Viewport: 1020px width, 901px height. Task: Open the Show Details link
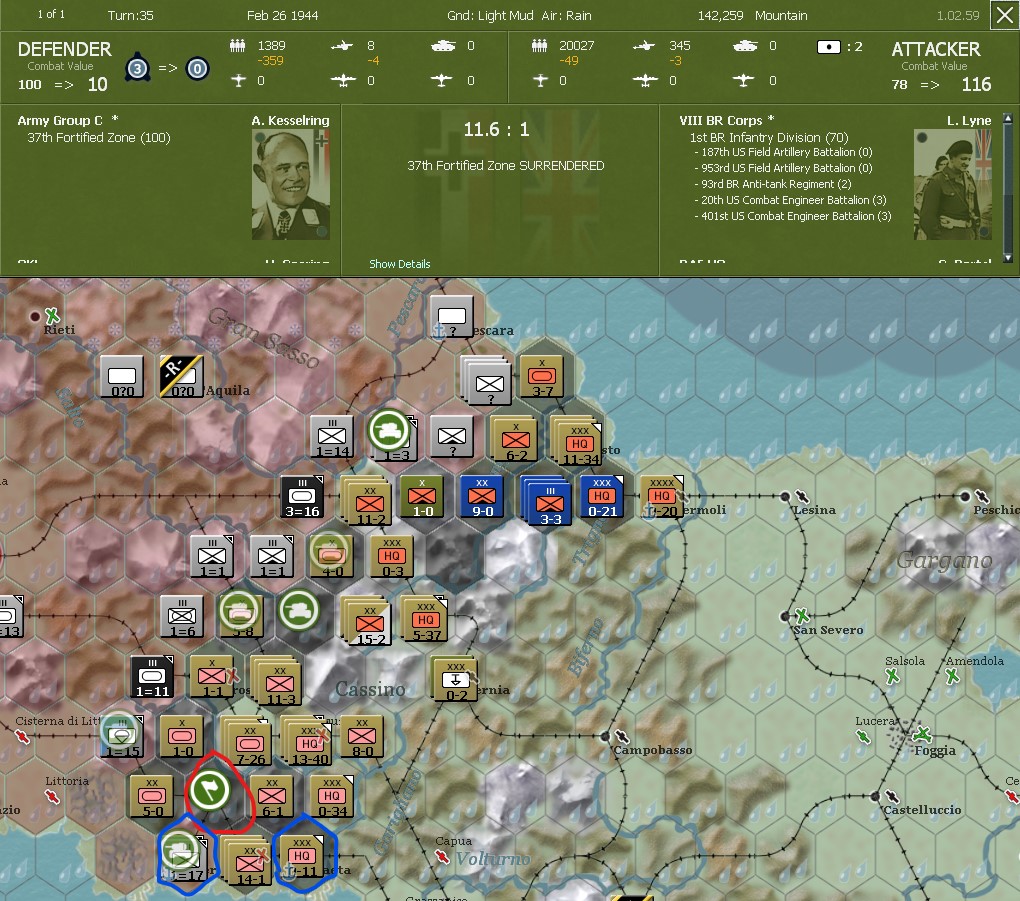click(399, 264)
